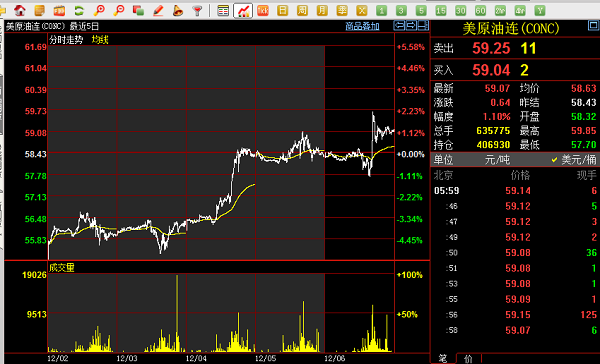Select the red pencil drawing tool
The height and width of the screenshot is (364, 600).
click(158, 10)
